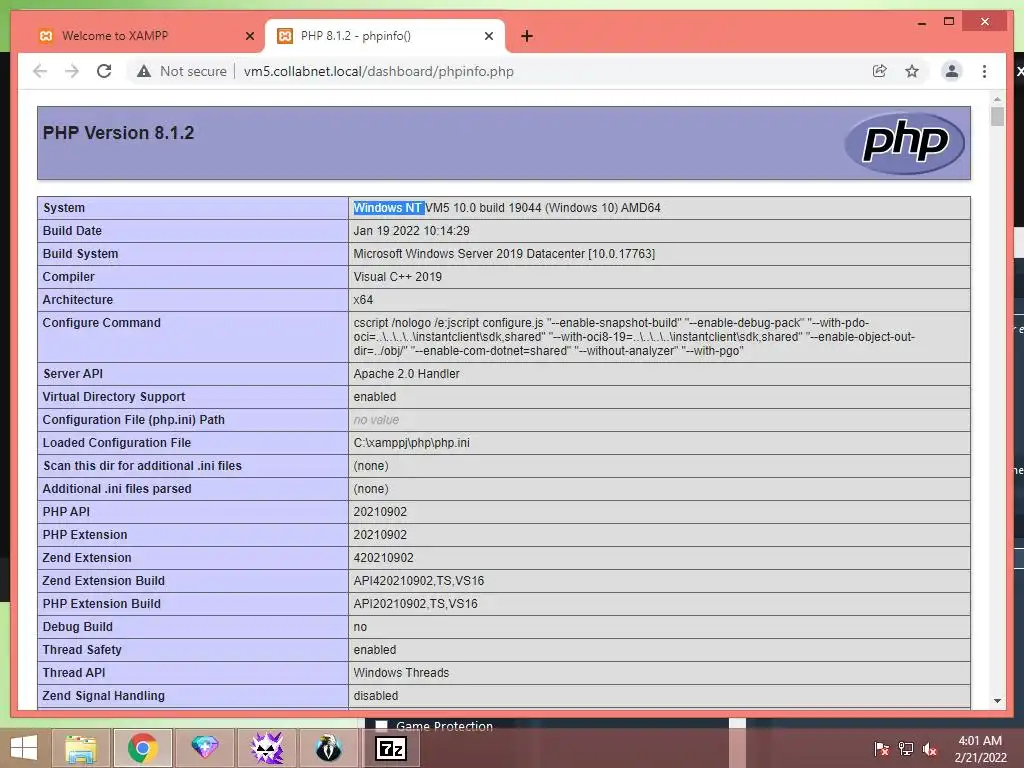Screen dimensions: 1024x768
Task: Open the Chrome three-dot menu
Action: (984, 71)
